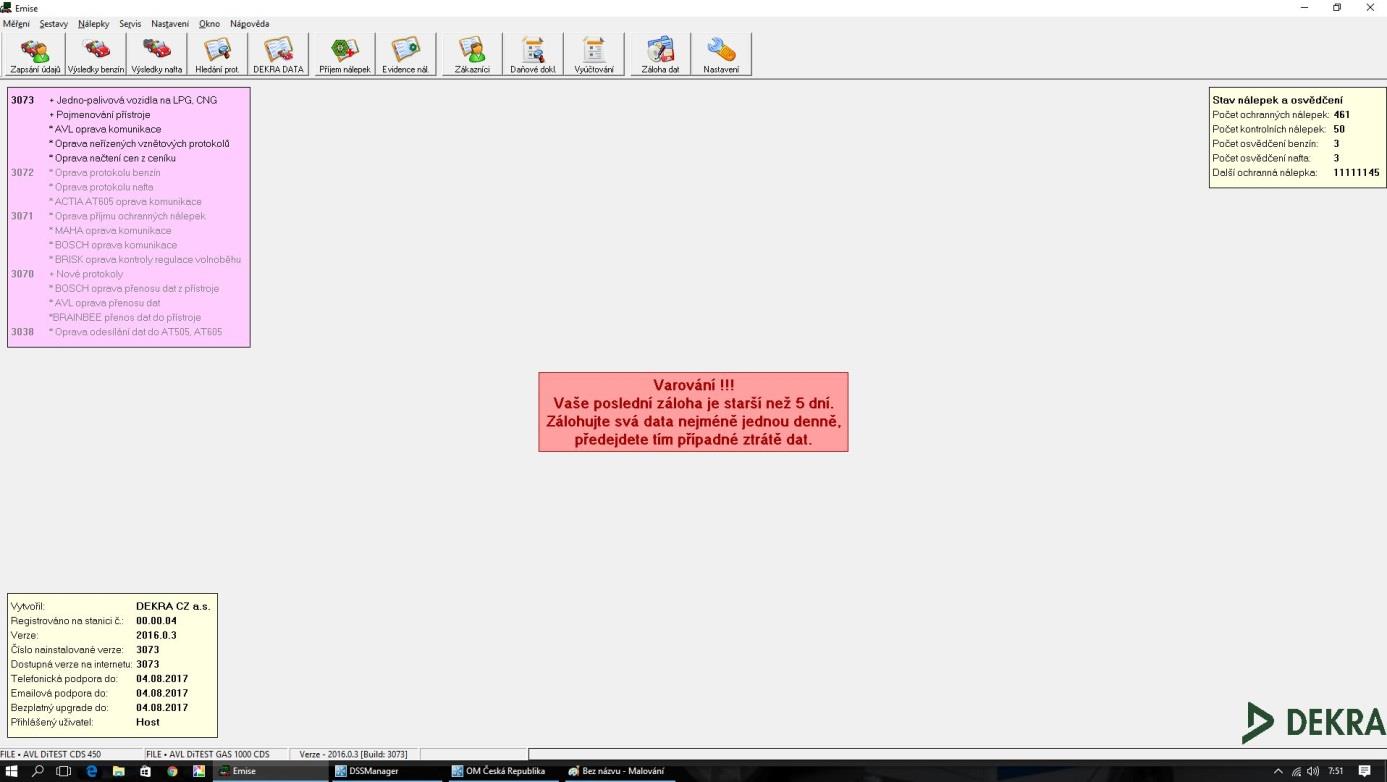Screen dimensions: 1387x782
Task: Click the 7:51 taskbar clock
Action: tap(1336, 771)
